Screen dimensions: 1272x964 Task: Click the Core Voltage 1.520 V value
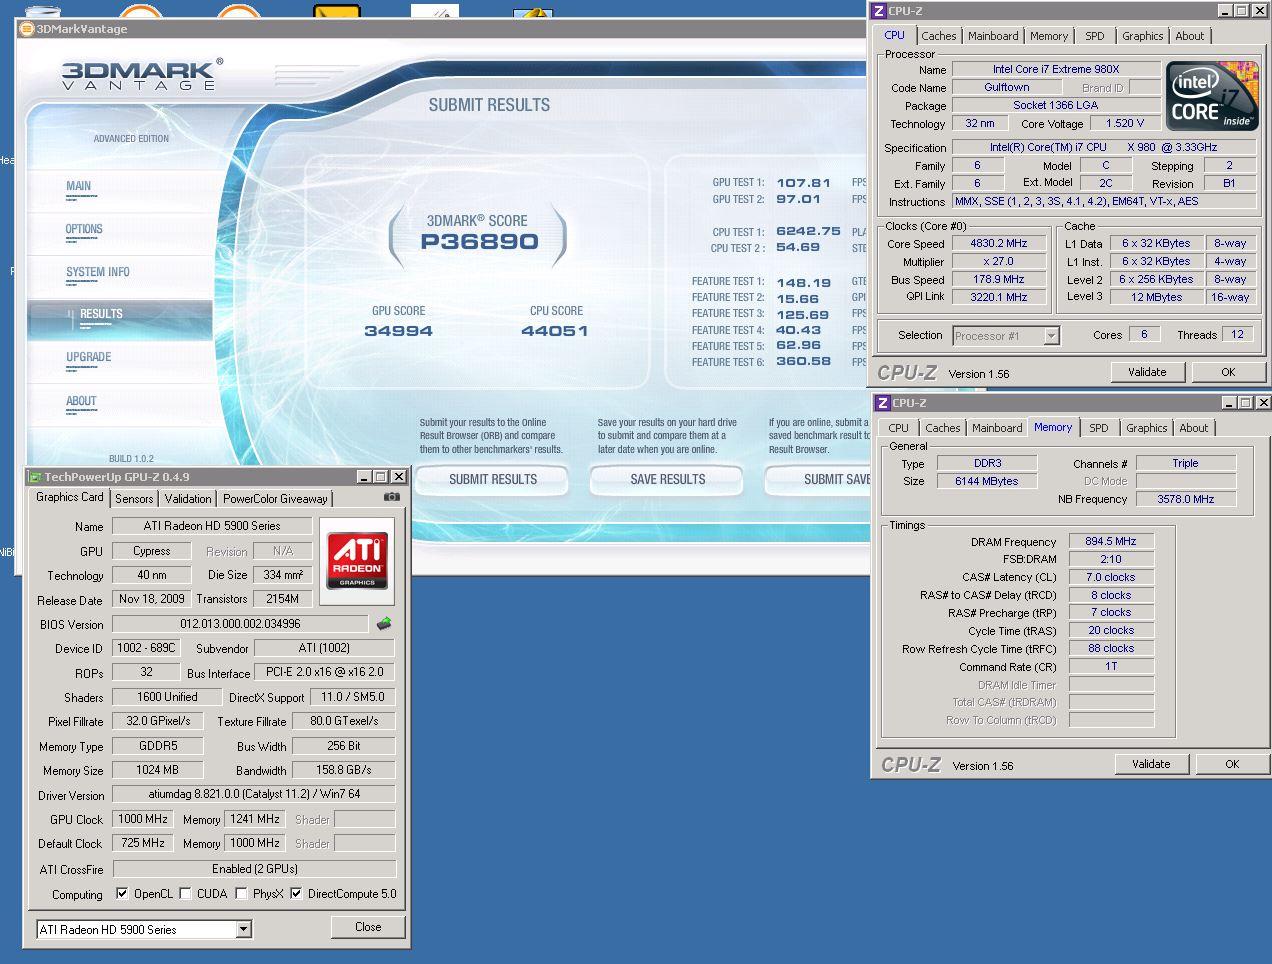click(x=1126, y=123)
